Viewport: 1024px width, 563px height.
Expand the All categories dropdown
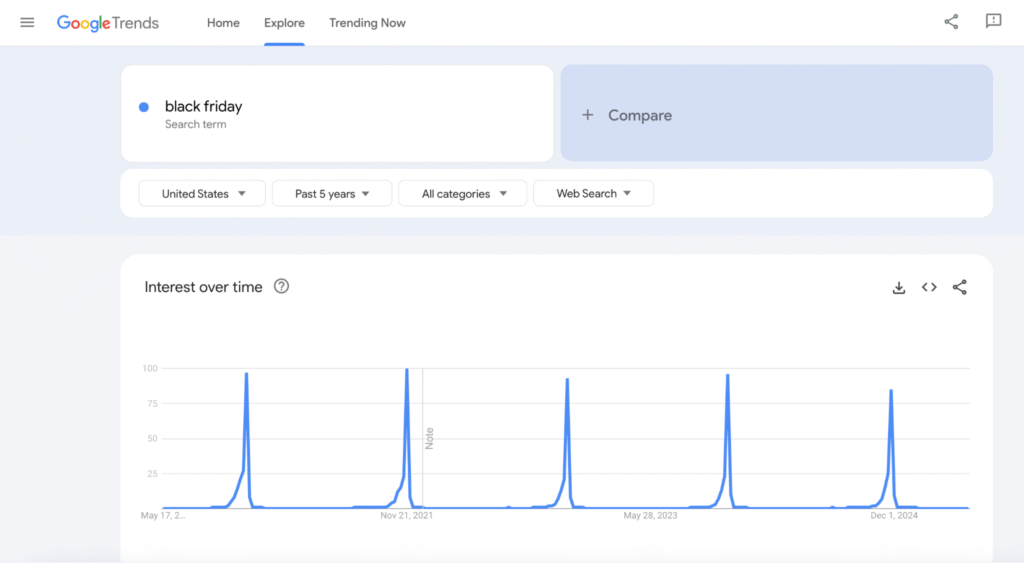point(462,193)
